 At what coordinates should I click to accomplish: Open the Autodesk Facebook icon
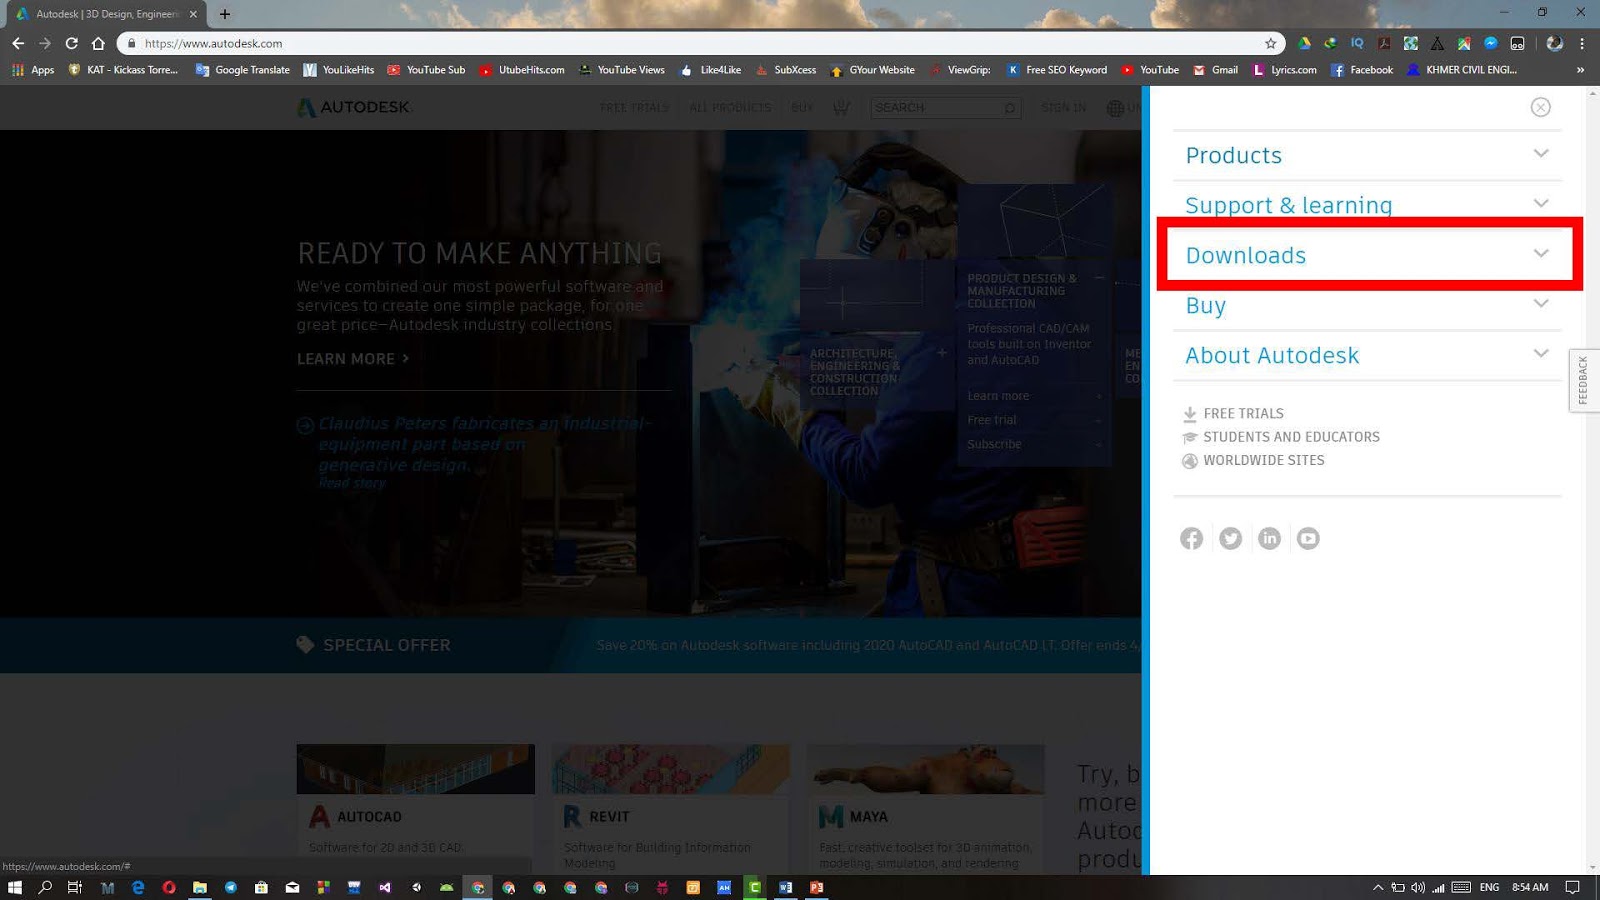1191,537
